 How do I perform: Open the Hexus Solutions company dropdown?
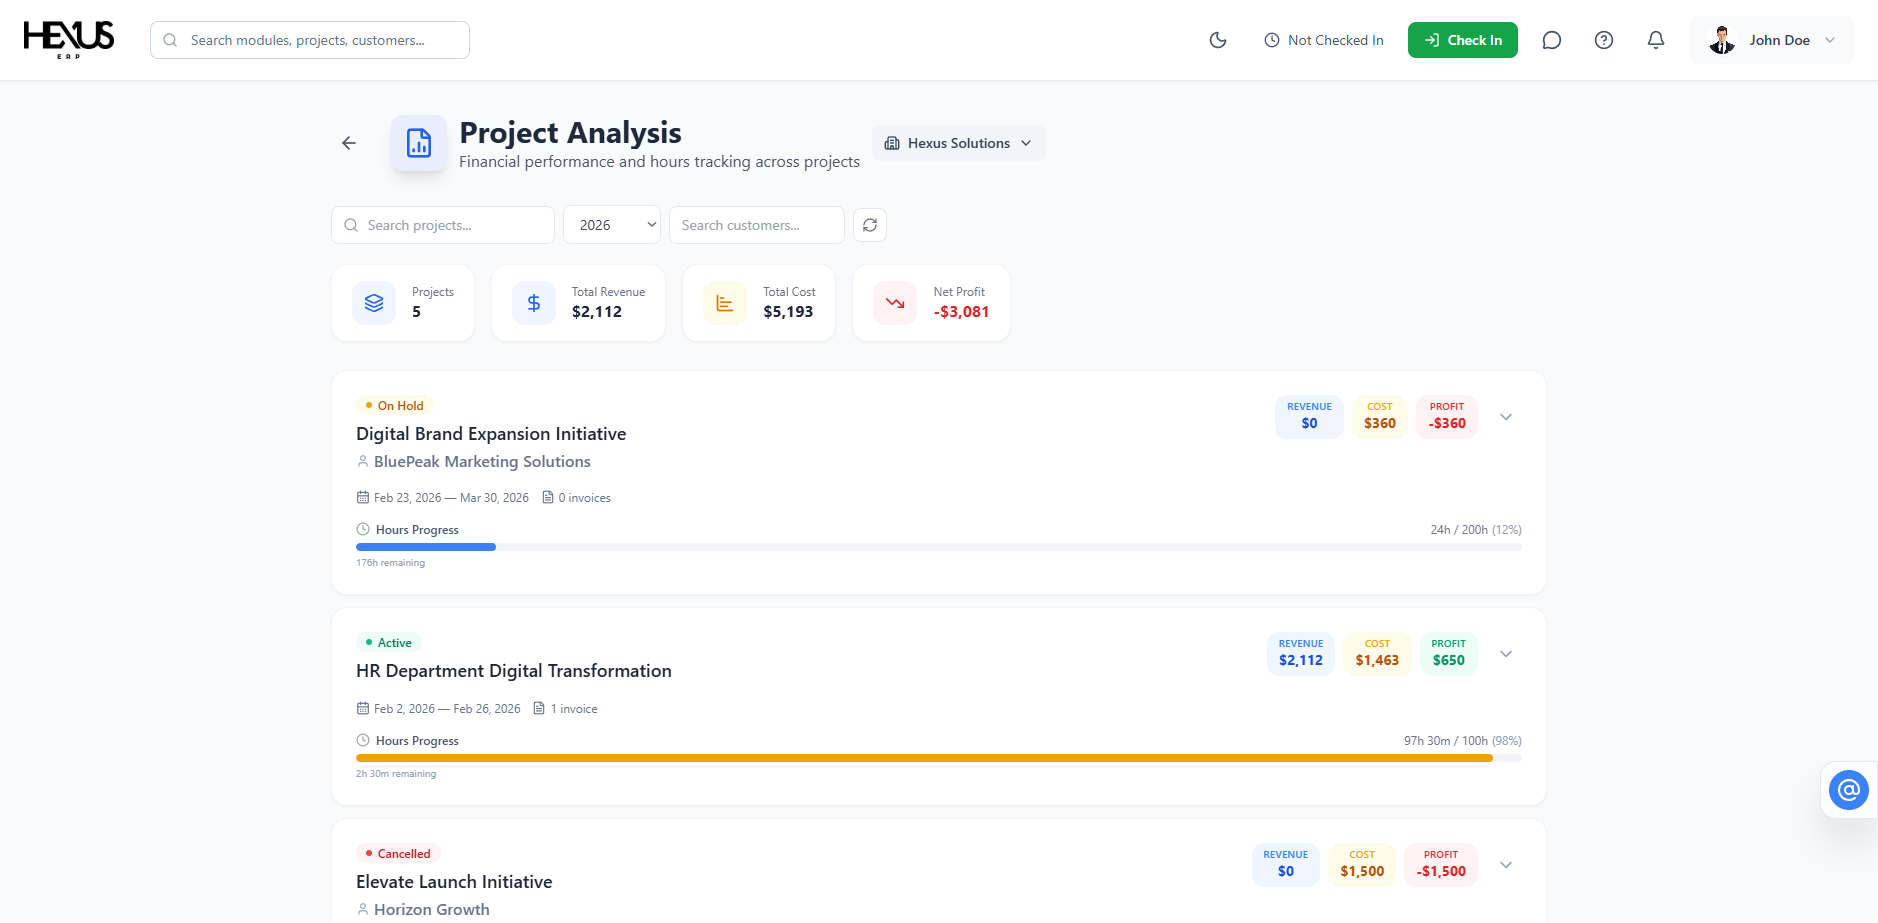click(959, 143)
